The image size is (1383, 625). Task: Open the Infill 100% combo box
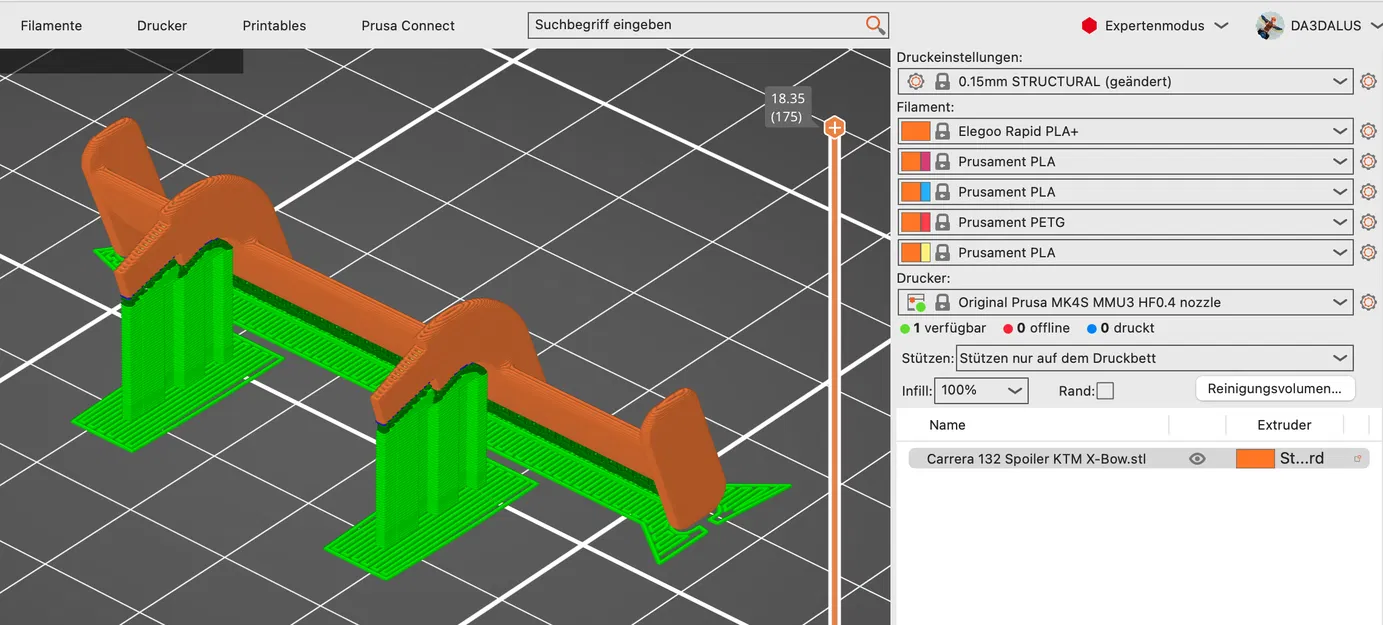981,390
